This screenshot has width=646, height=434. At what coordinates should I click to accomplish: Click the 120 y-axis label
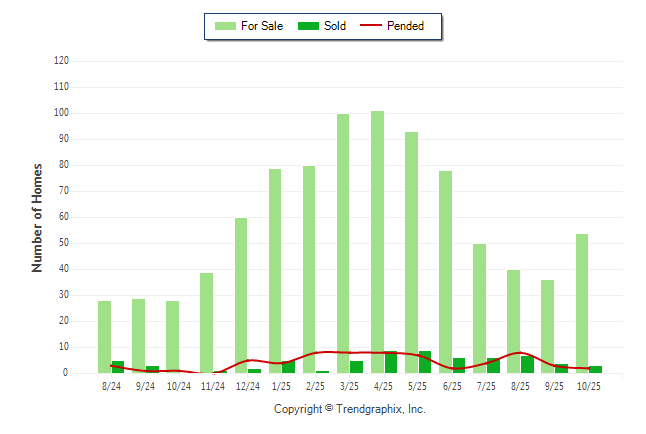pos(61,61)
